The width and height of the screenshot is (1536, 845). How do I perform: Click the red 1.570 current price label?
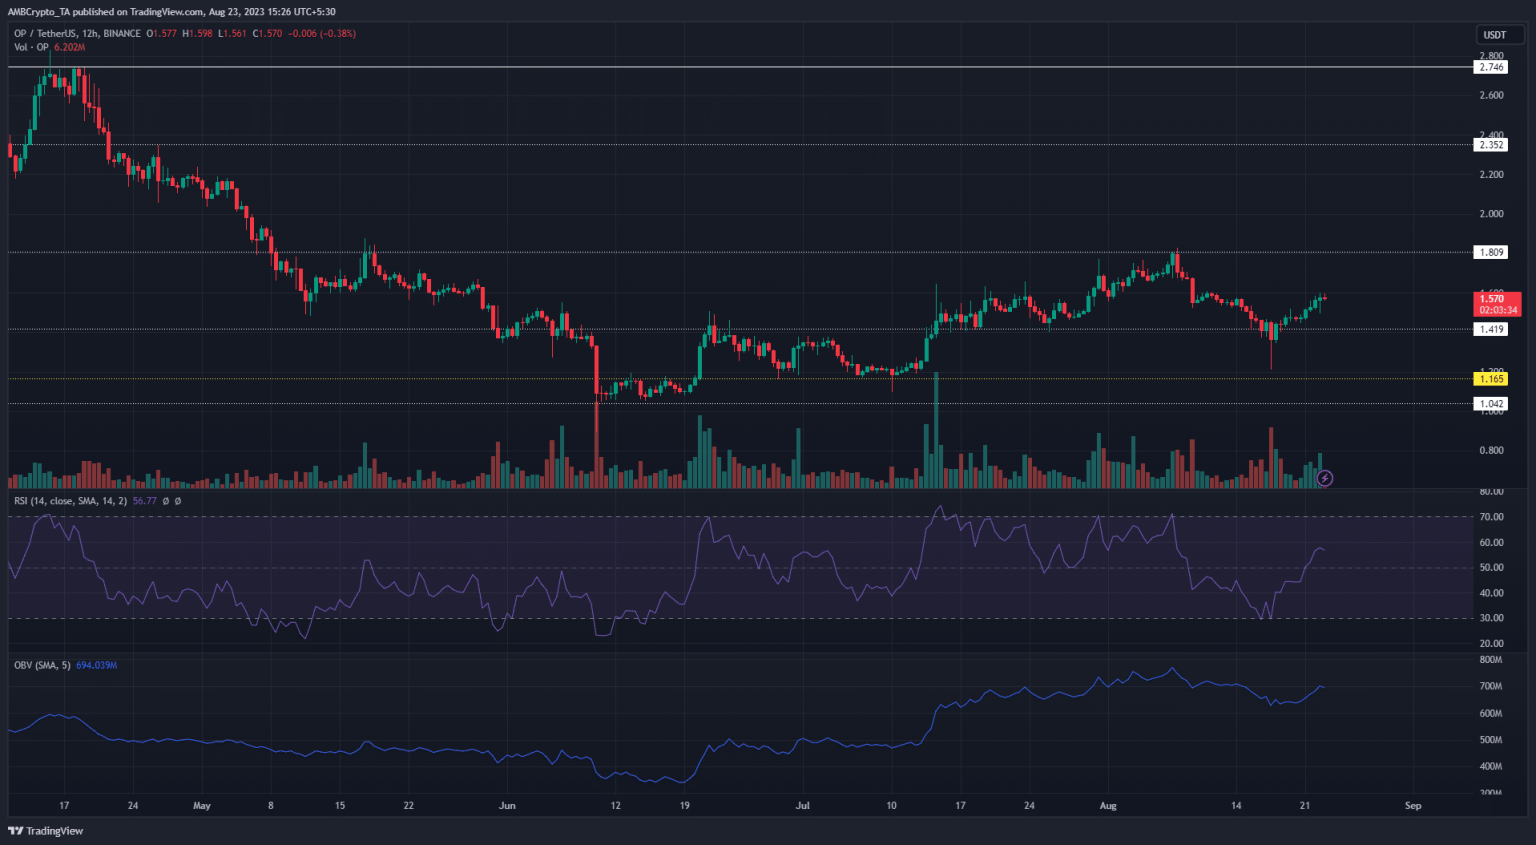click(x=1497, y=304)
